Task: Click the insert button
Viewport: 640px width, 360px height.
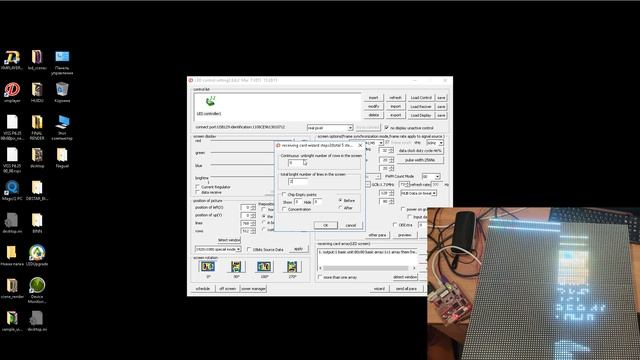Action: click(x=373, y=98)
